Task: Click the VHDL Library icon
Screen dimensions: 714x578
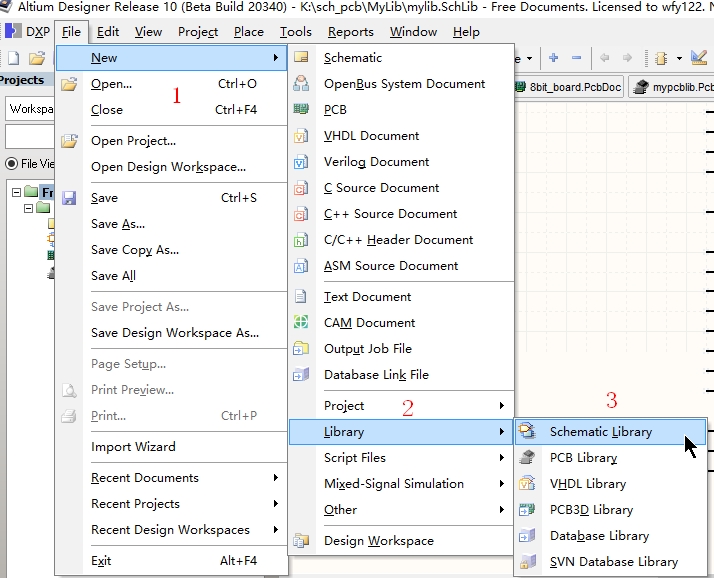Action: click(527, 483)
